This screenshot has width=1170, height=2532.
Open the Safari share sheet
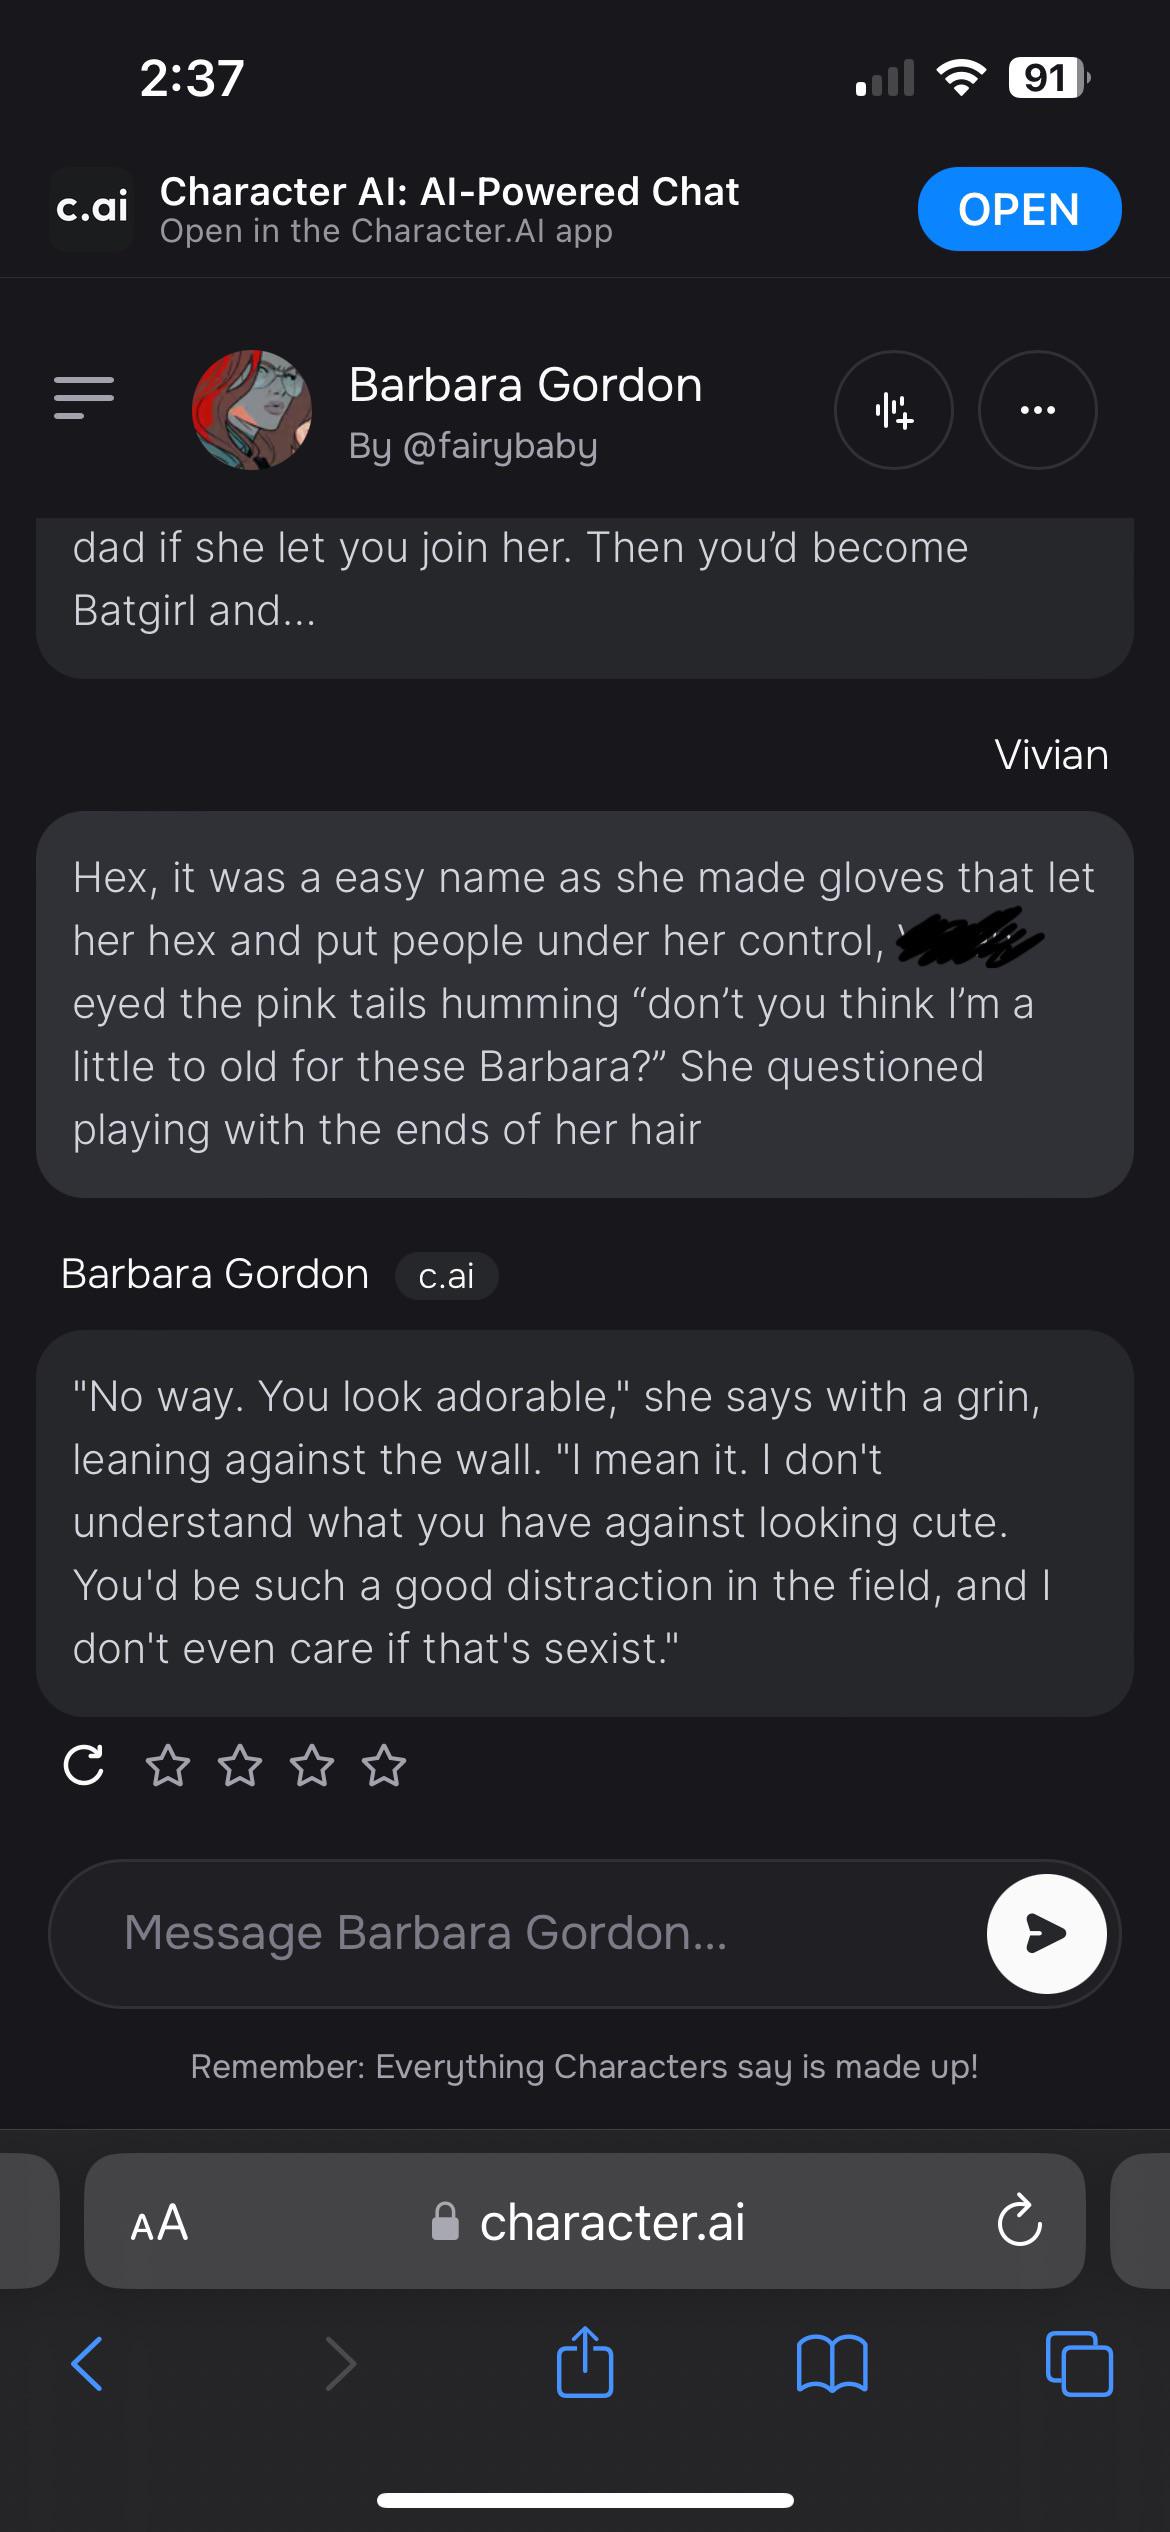[585, 2363]
